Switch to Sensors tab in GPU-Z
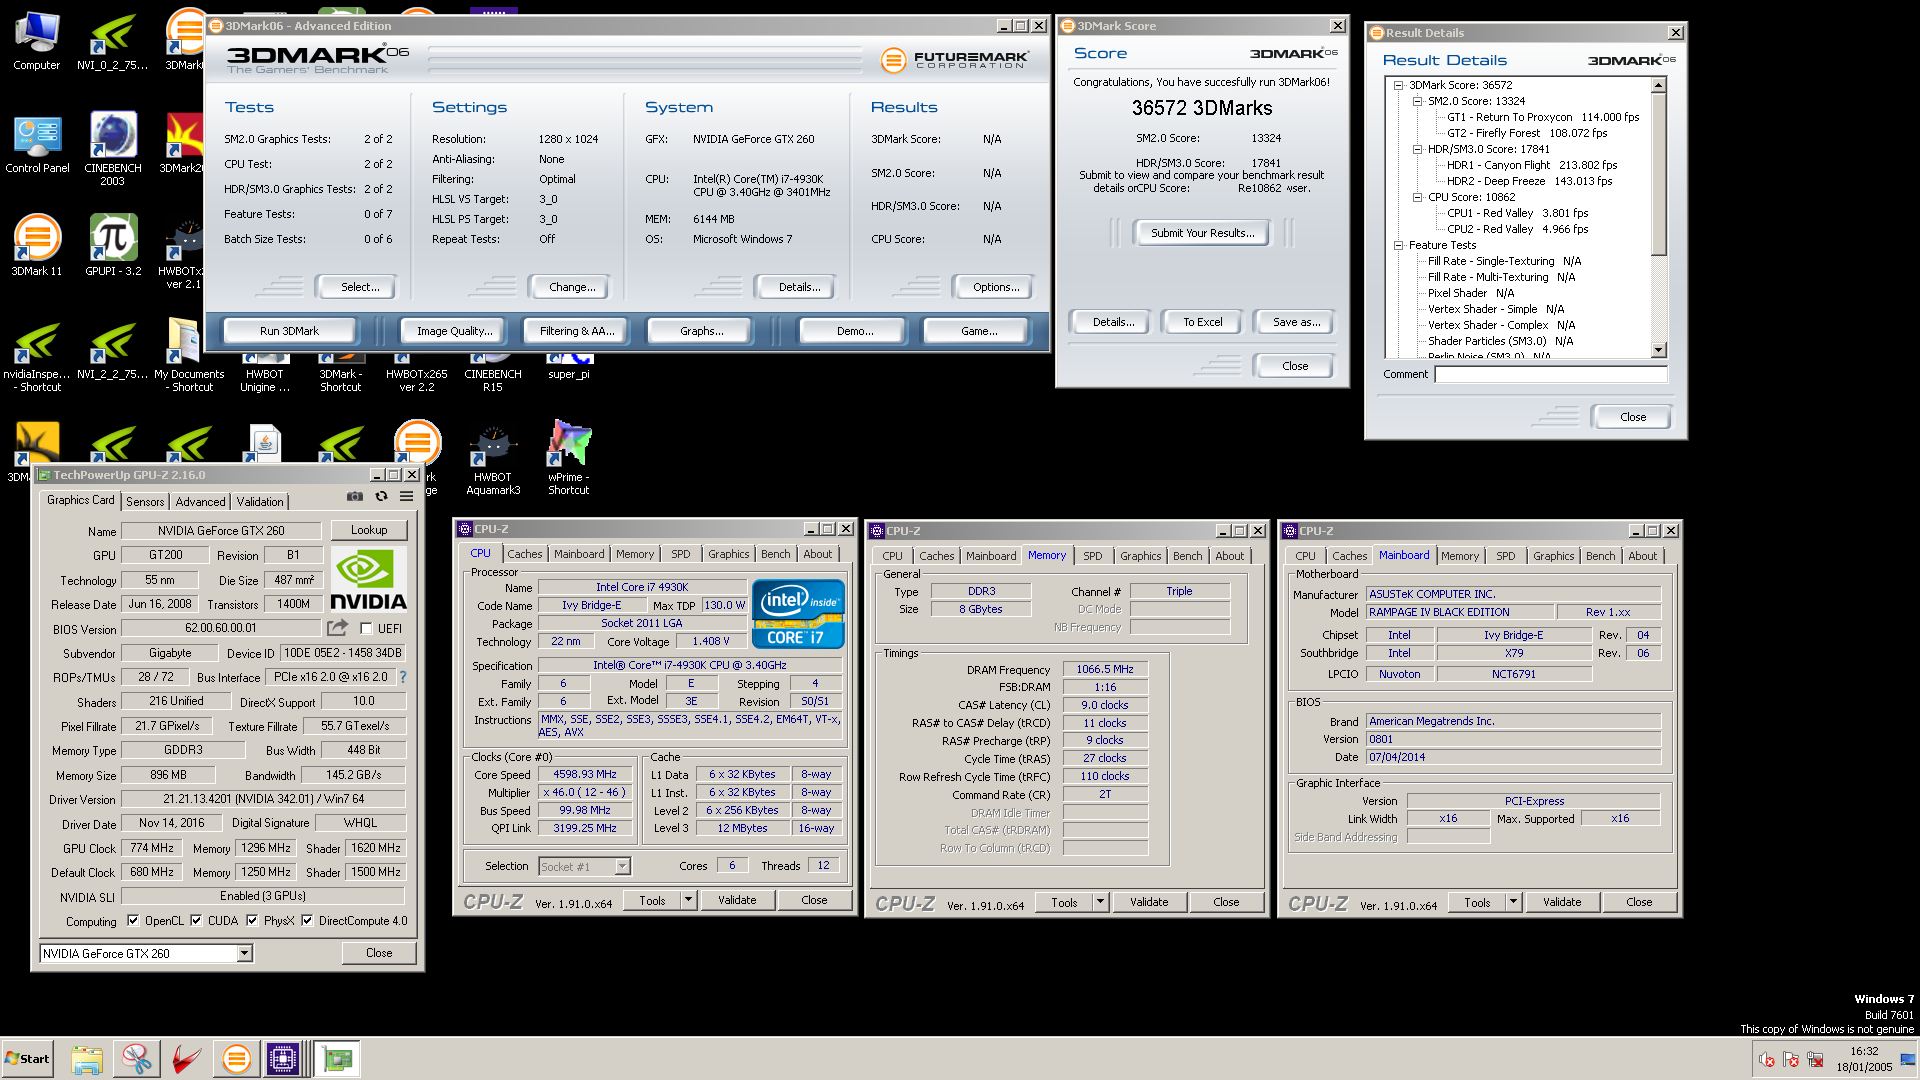The width and height of the screenshot is (1920, 1080). tap(145, 502)
